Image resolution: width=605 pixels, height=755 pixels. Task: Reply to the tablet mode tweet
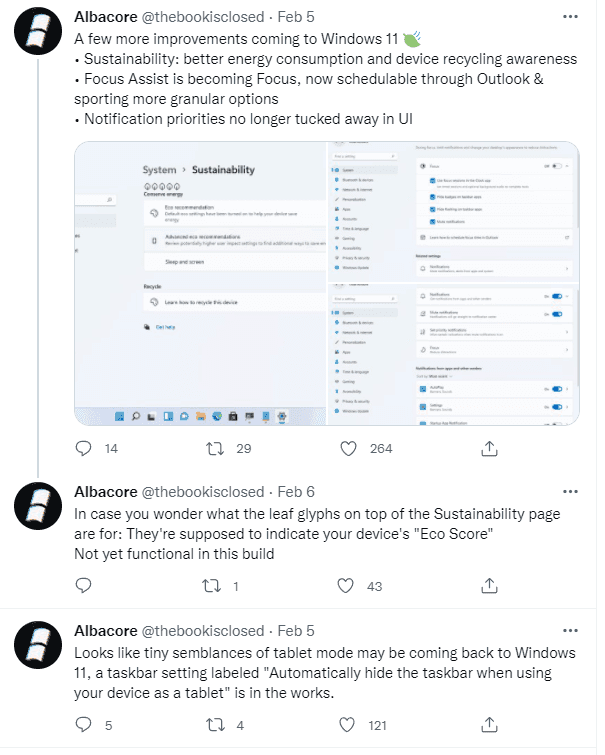point(83,724)
